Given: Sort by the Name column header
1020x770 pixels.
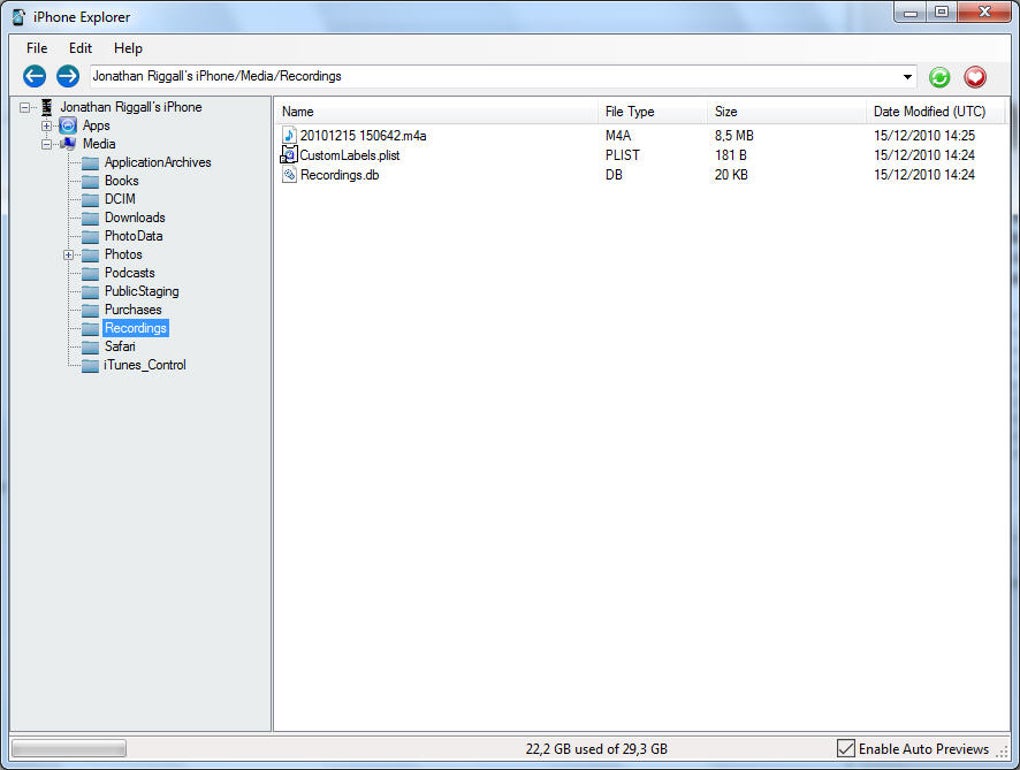Looking at the screenshot, I should 436,111.
